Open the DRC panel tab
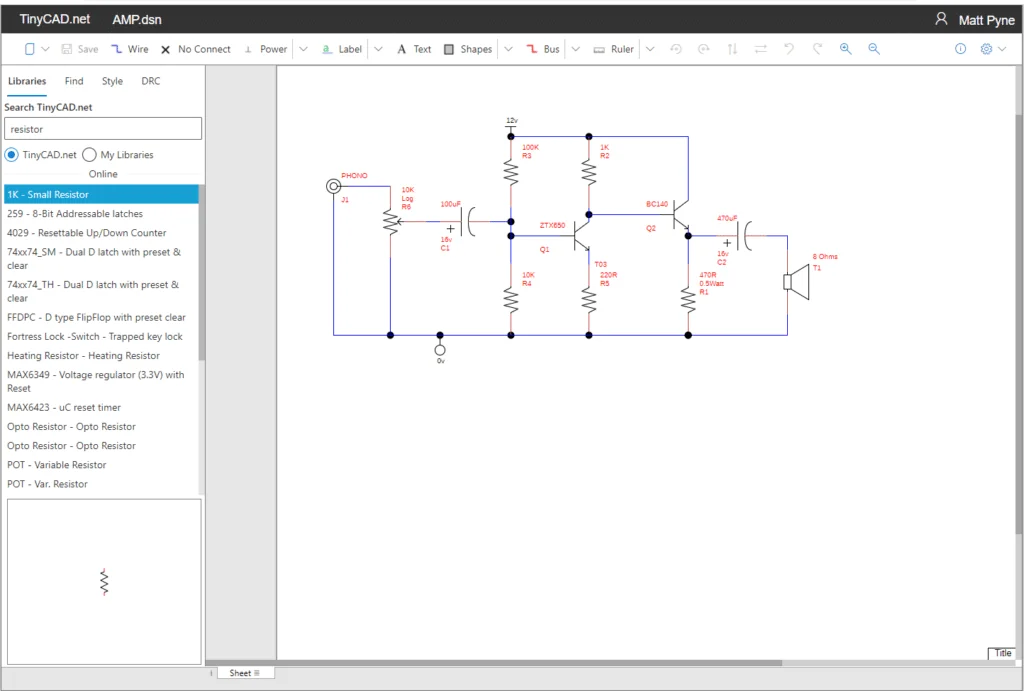 pos(150,81)
